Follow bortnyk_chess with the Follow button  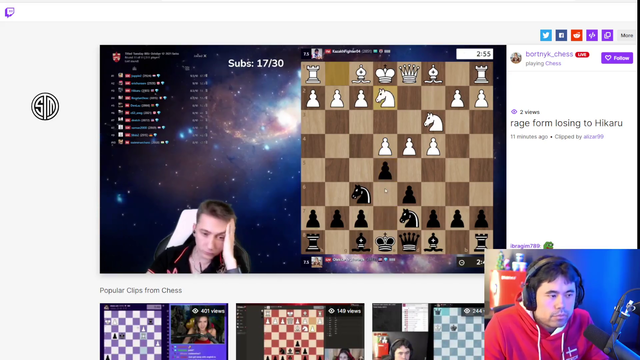617,58
